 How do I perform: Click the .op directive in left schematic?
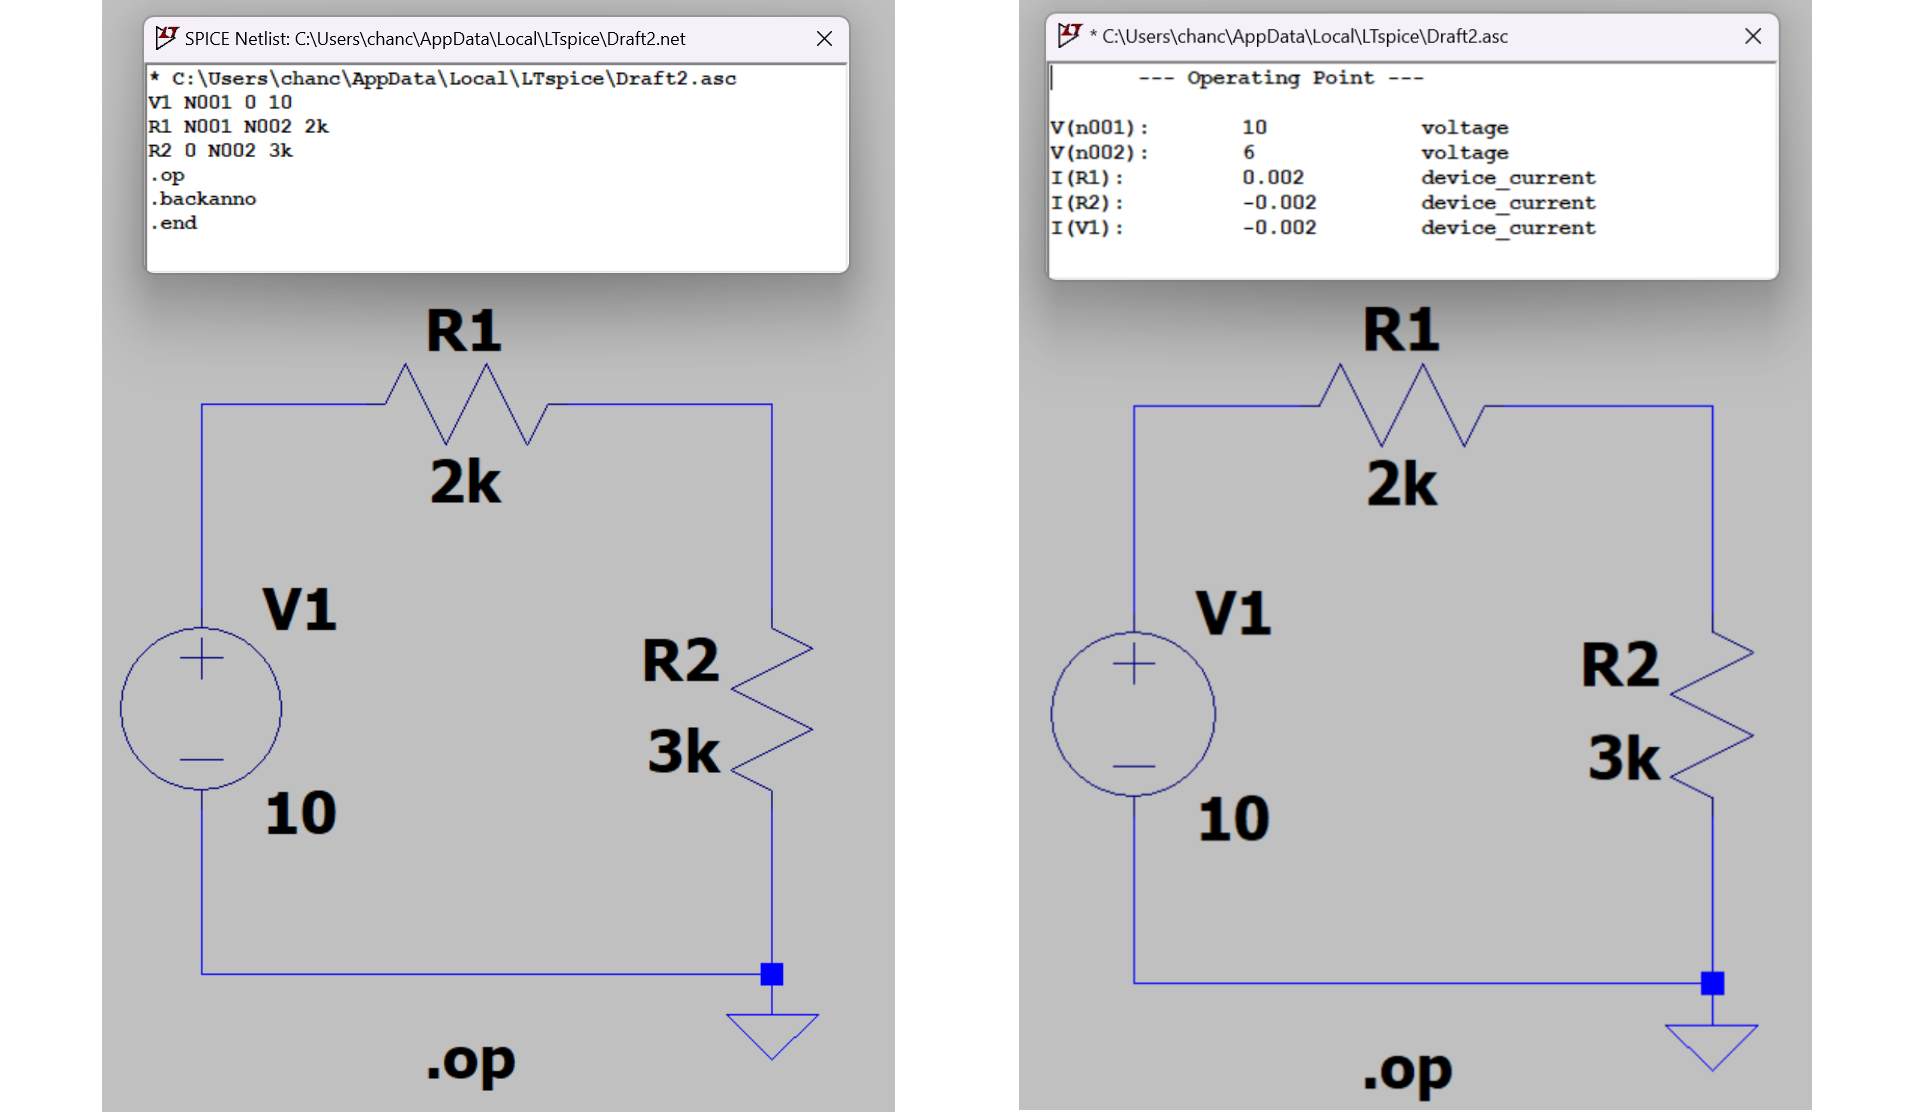470,1062
